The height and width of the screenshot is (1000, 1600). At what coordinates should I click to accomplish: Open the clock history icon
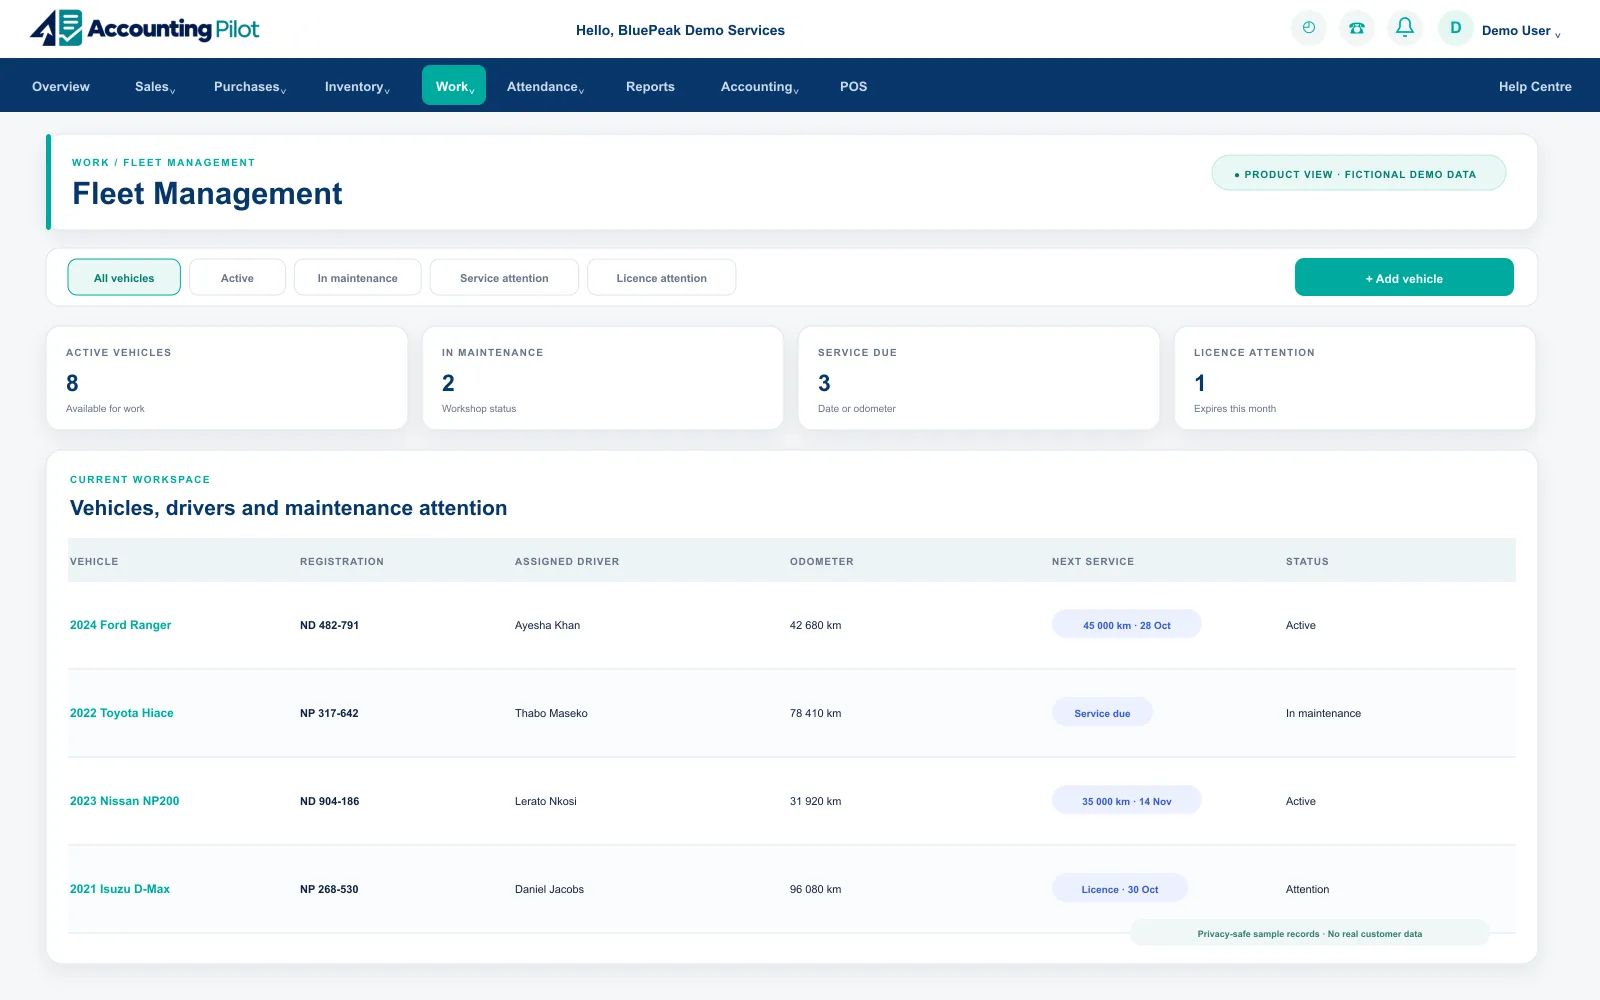coord(1308,28)
